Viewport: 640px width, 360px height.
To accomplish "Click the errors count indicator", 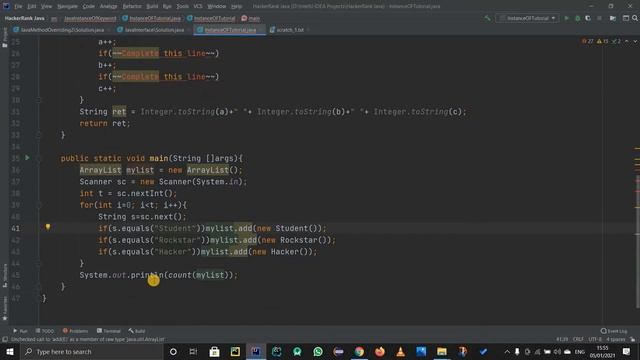I will pos(587,41).
